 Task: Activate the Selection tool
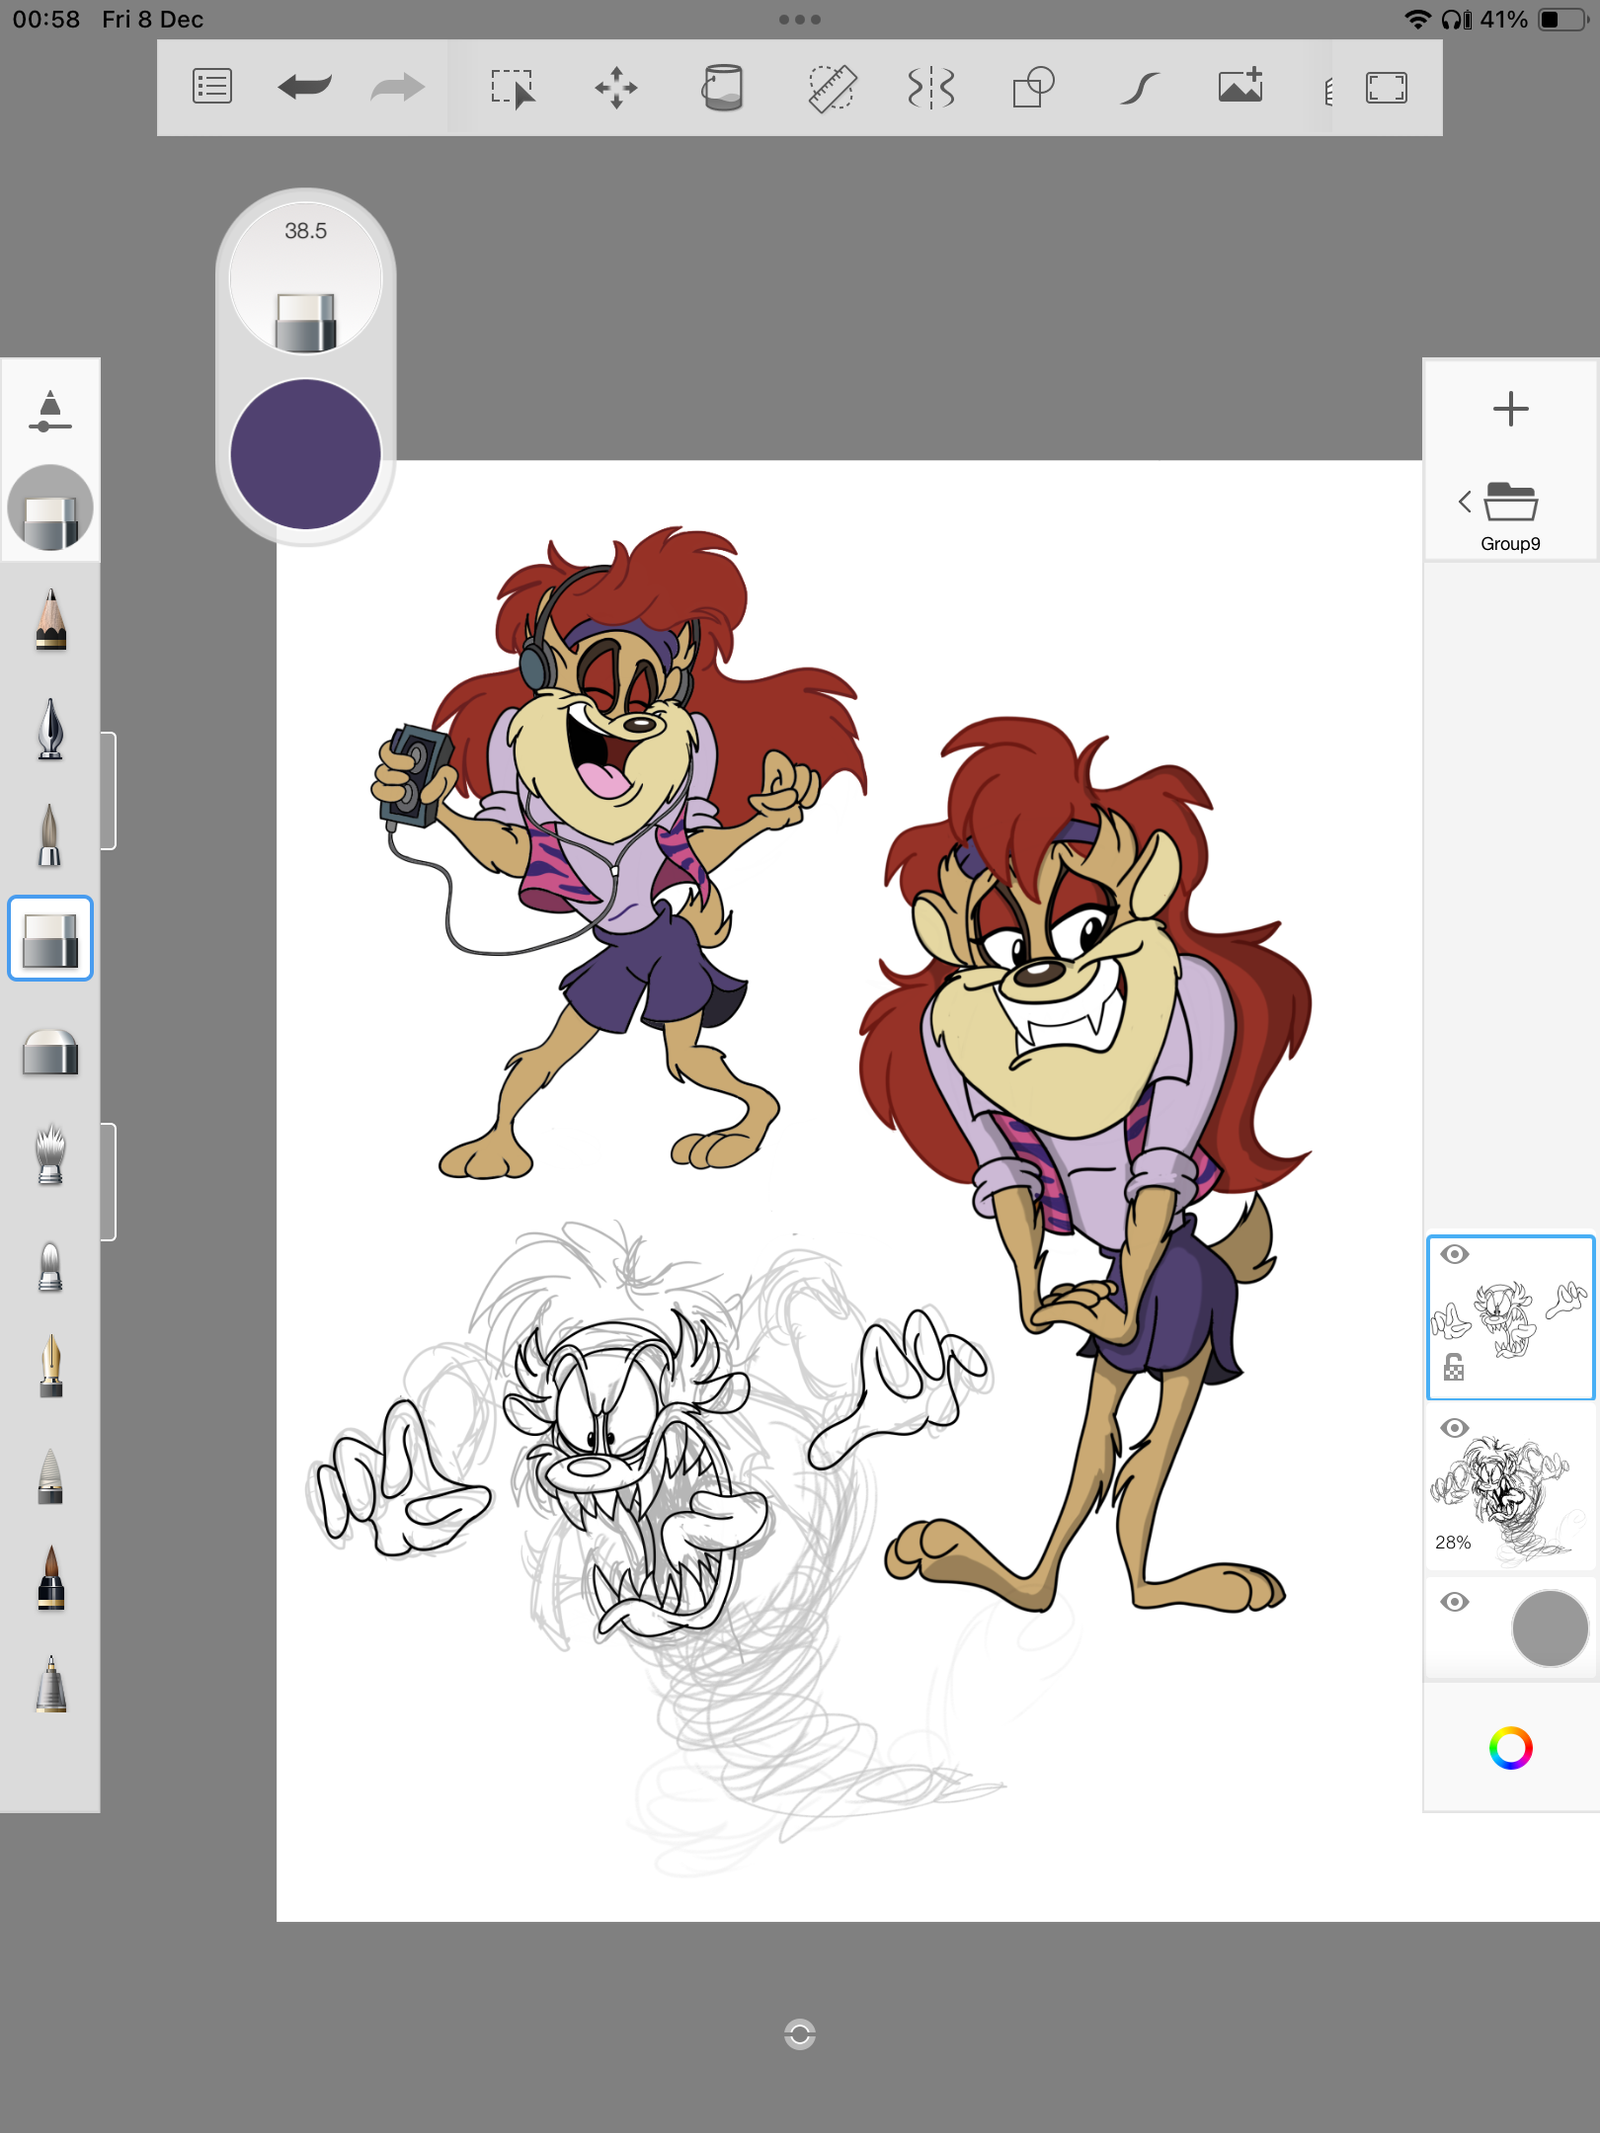click(x=513, y=88)
